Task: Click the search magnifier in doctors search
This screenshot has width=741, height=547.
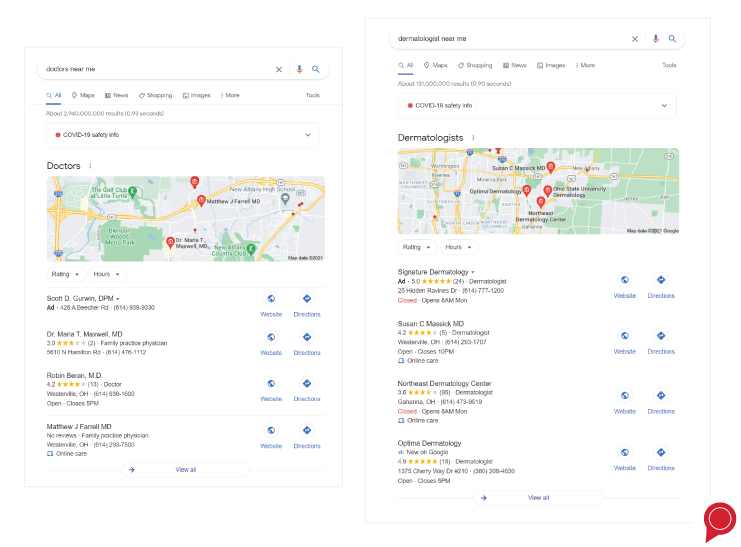Action: click(316, 69)
